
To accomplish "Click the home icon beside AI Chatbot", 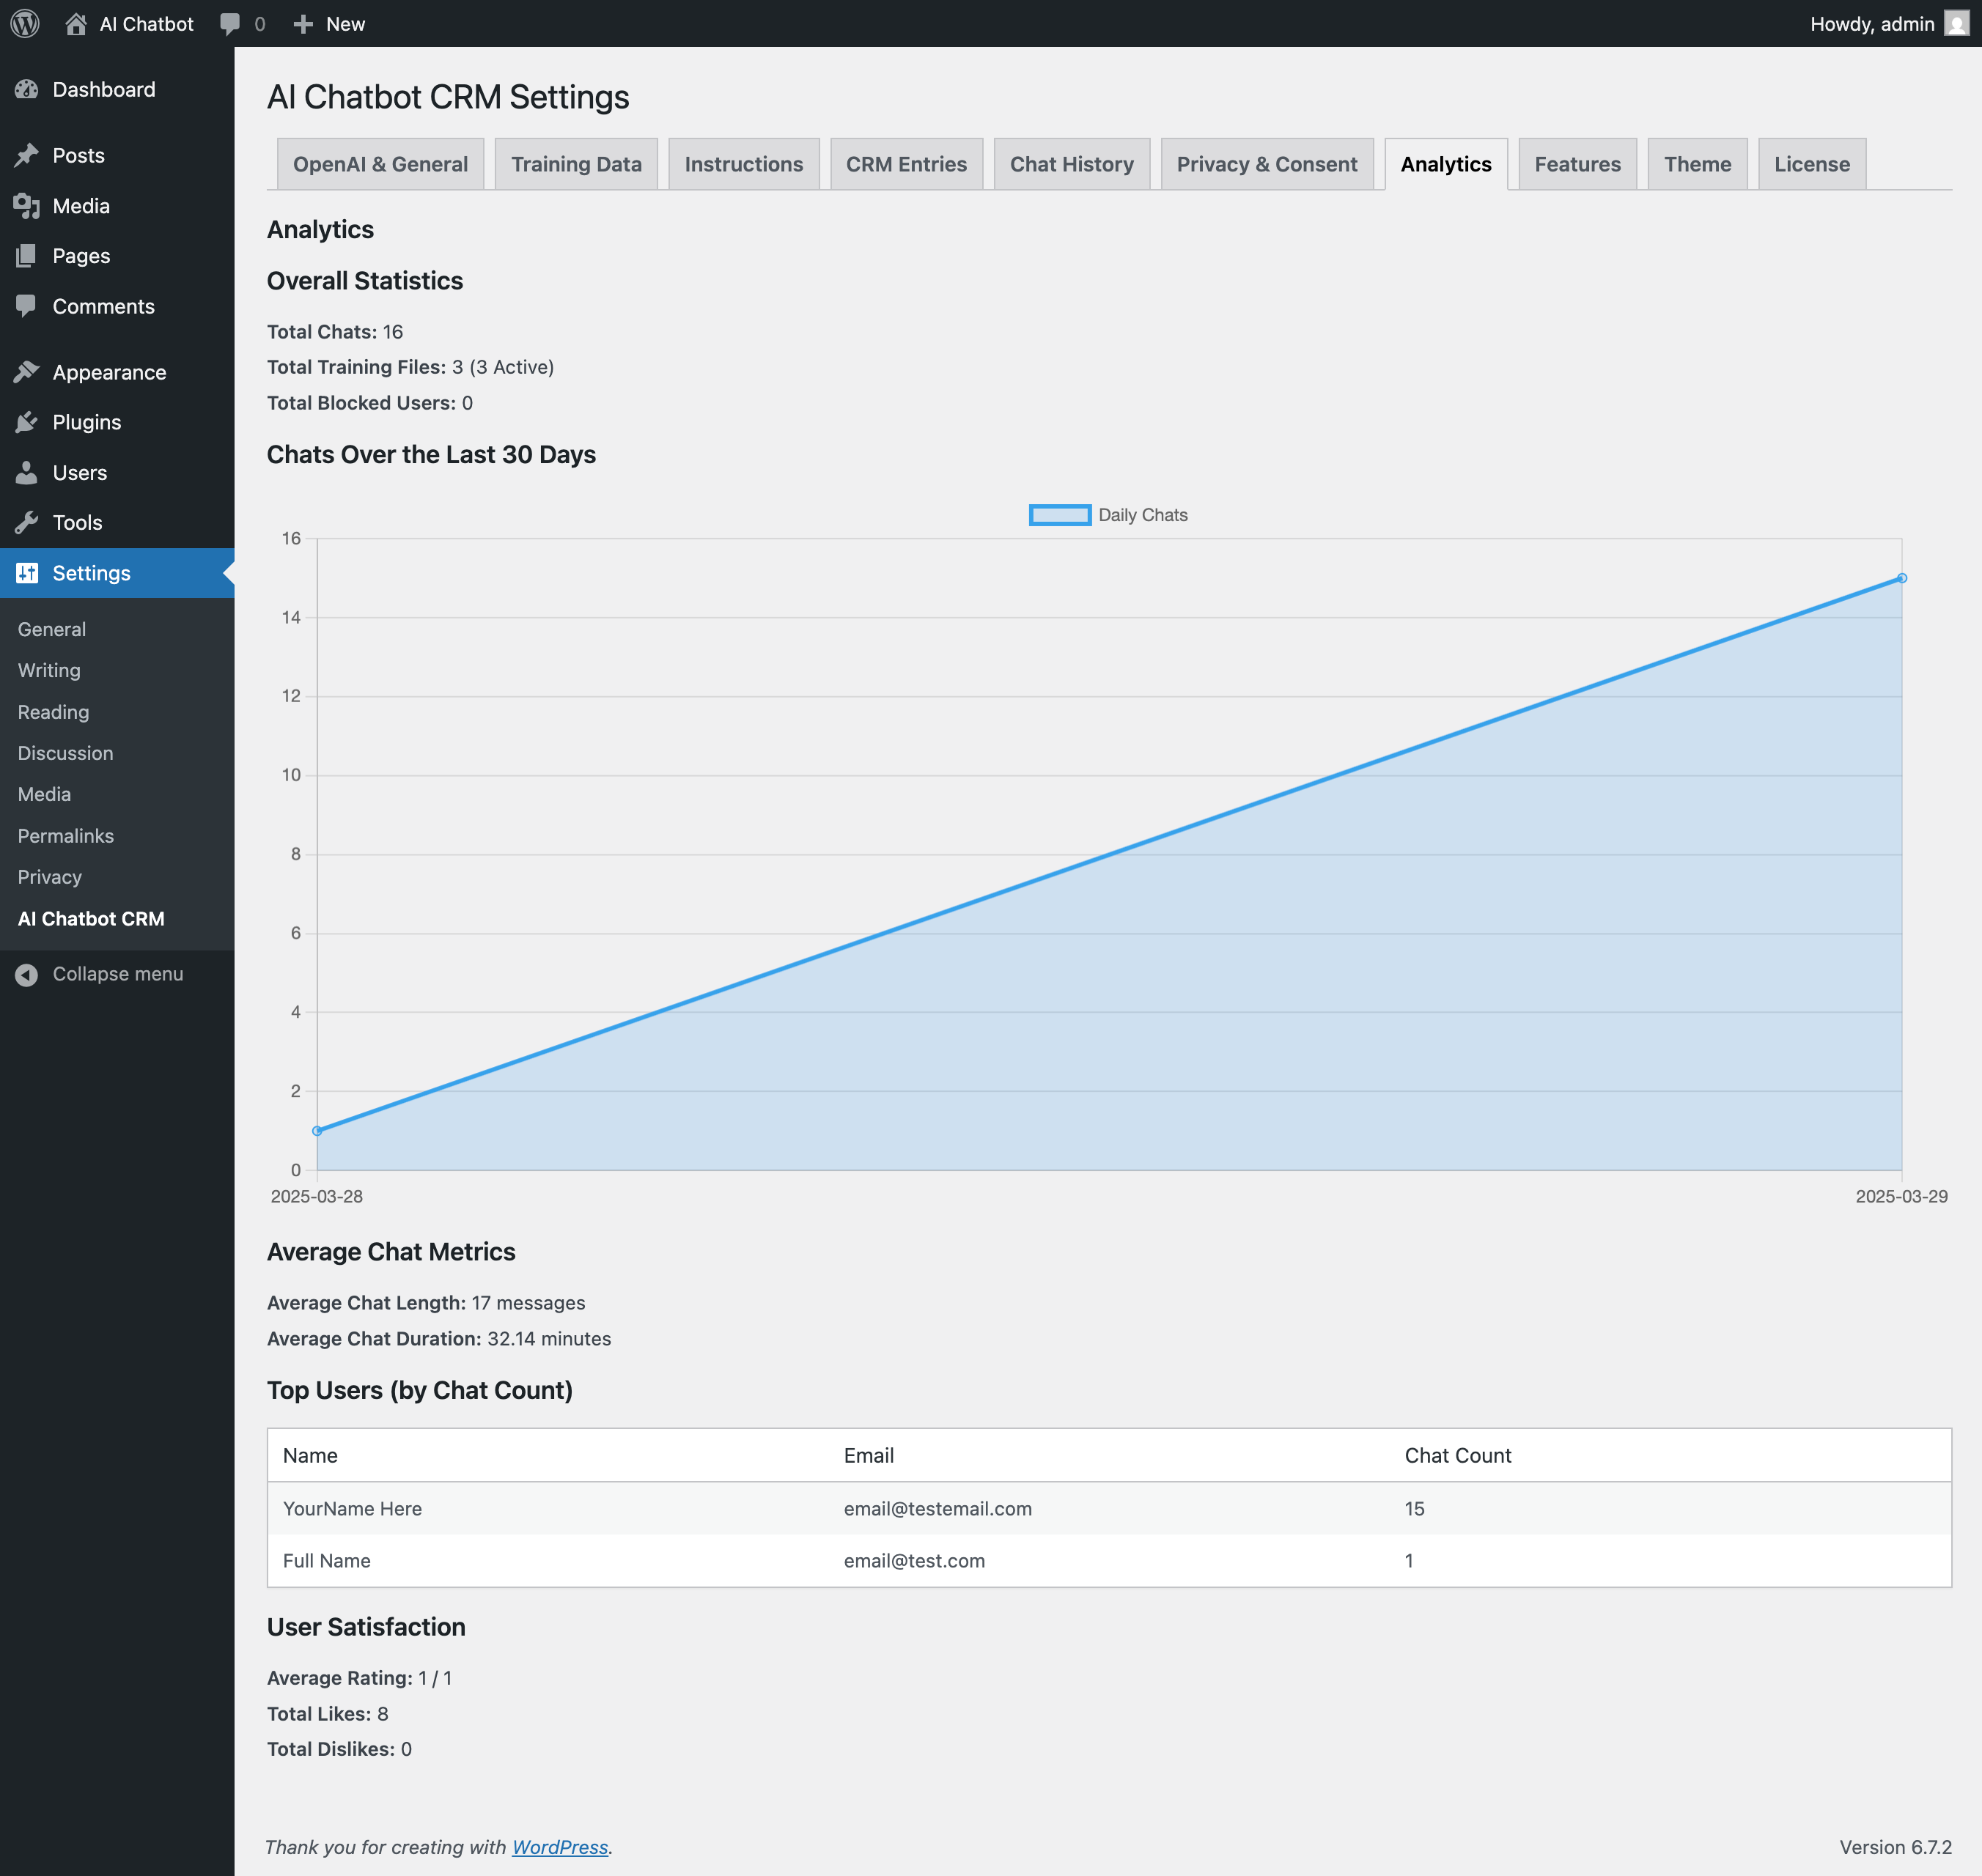I will coord(76,23).
